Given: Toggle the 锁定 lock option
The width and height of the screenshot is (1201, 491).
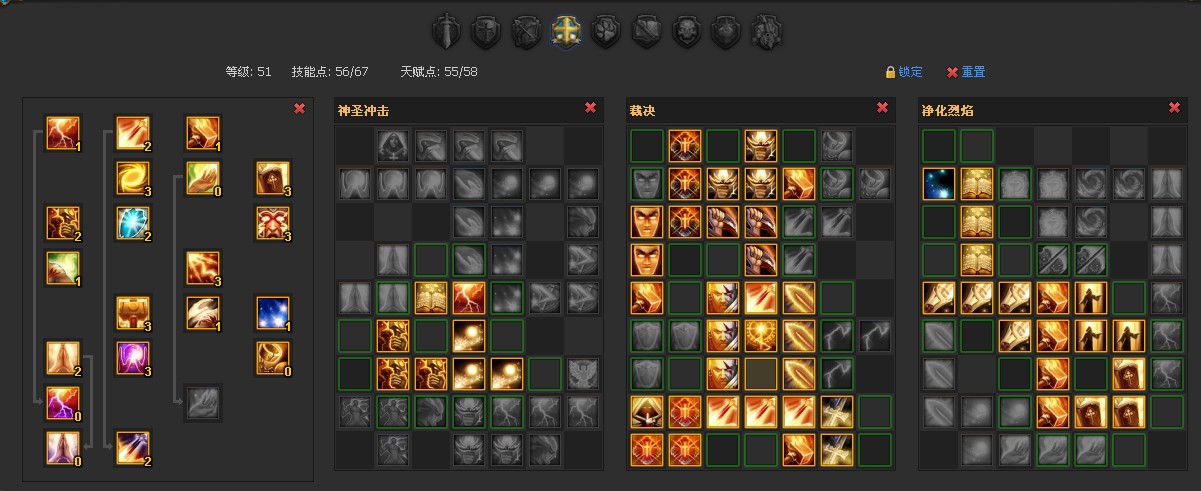Looking at the screenshot, I should point(904,72).
